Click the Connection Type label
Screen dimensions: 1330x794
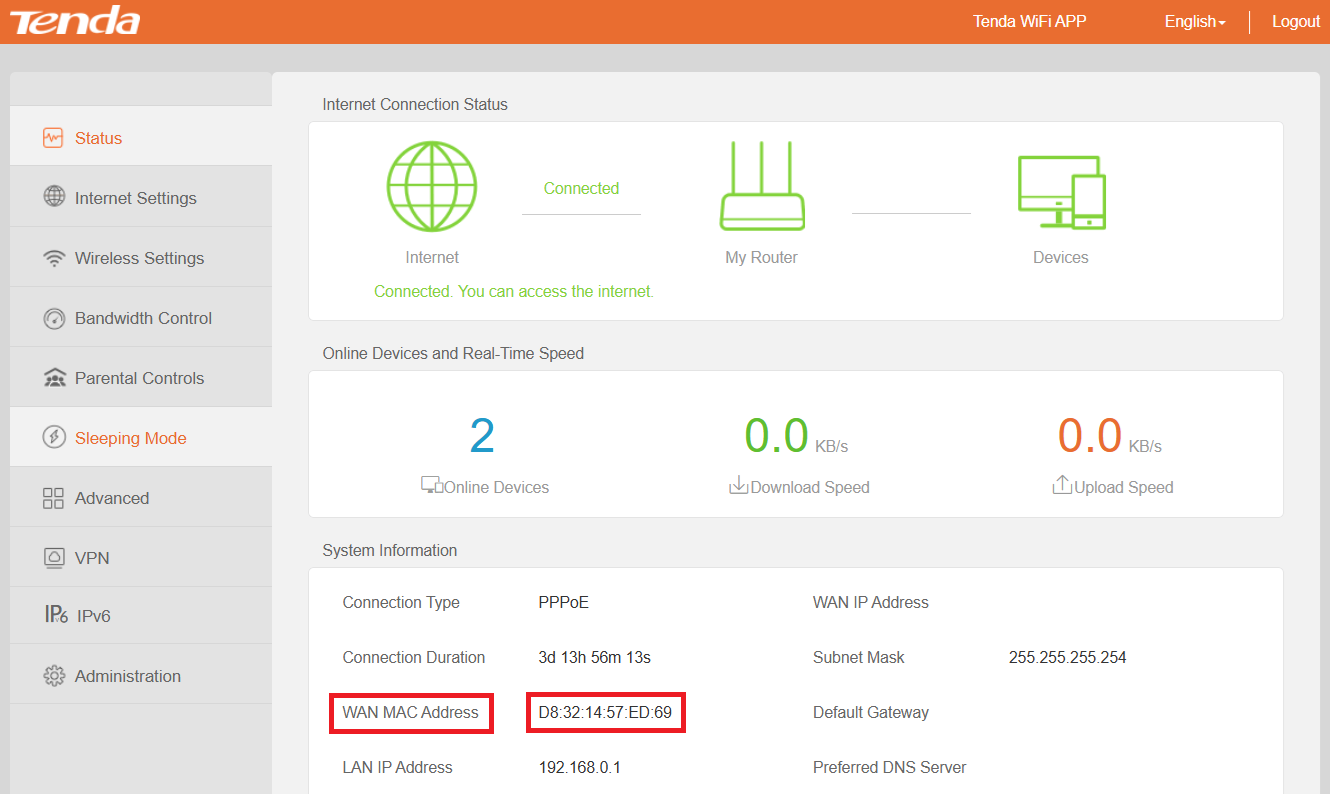(x=401, y=602)
